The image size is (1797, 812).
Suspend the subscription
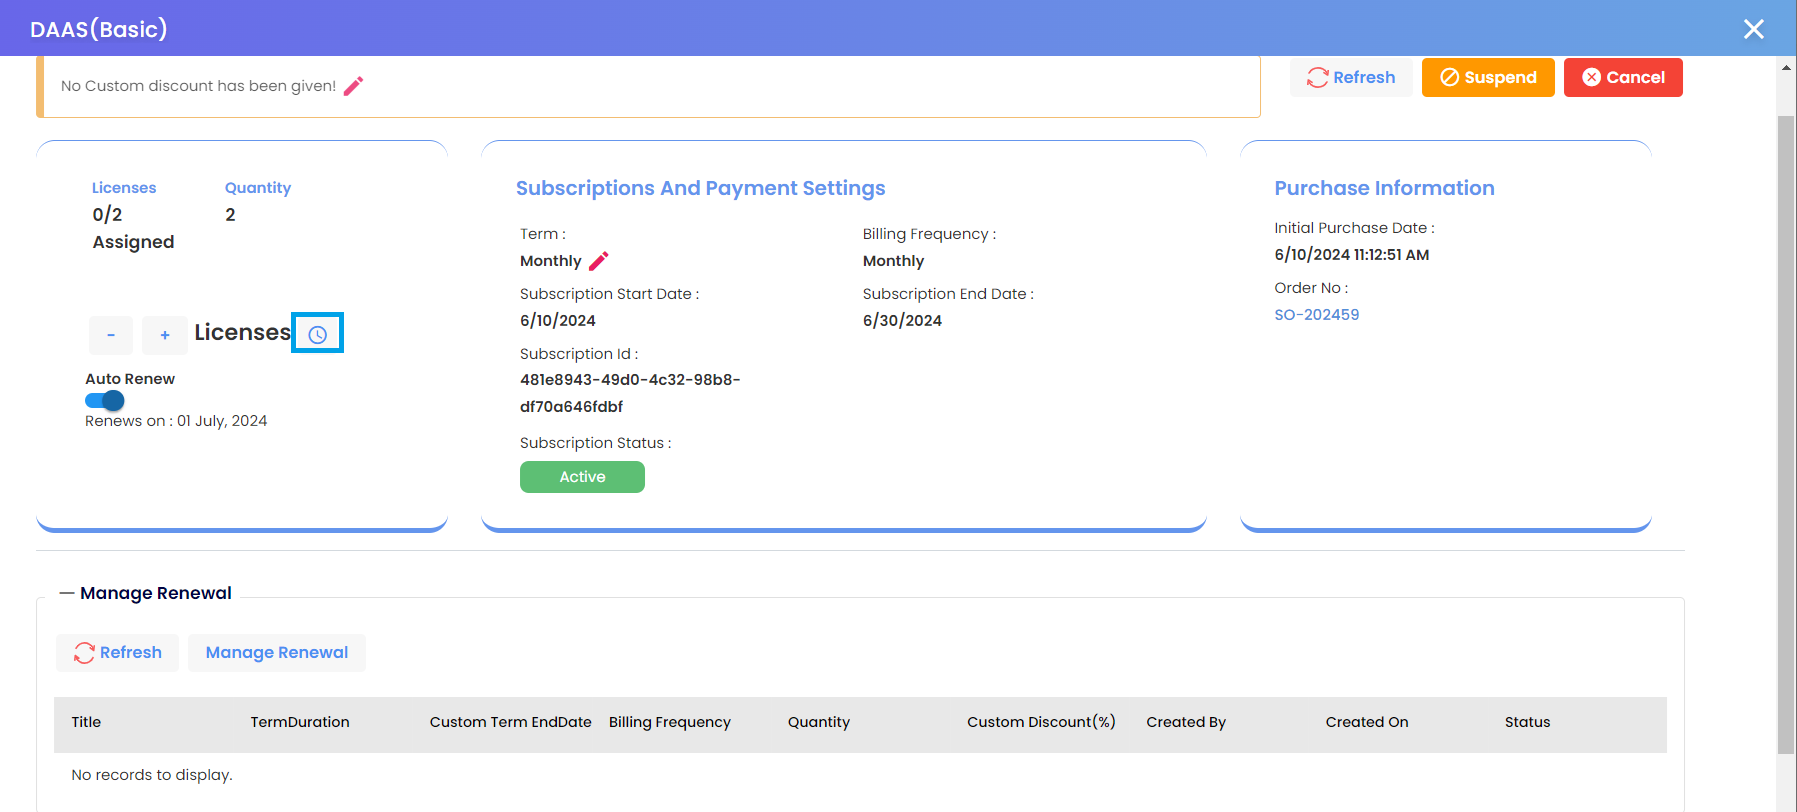pos(1488,77)
